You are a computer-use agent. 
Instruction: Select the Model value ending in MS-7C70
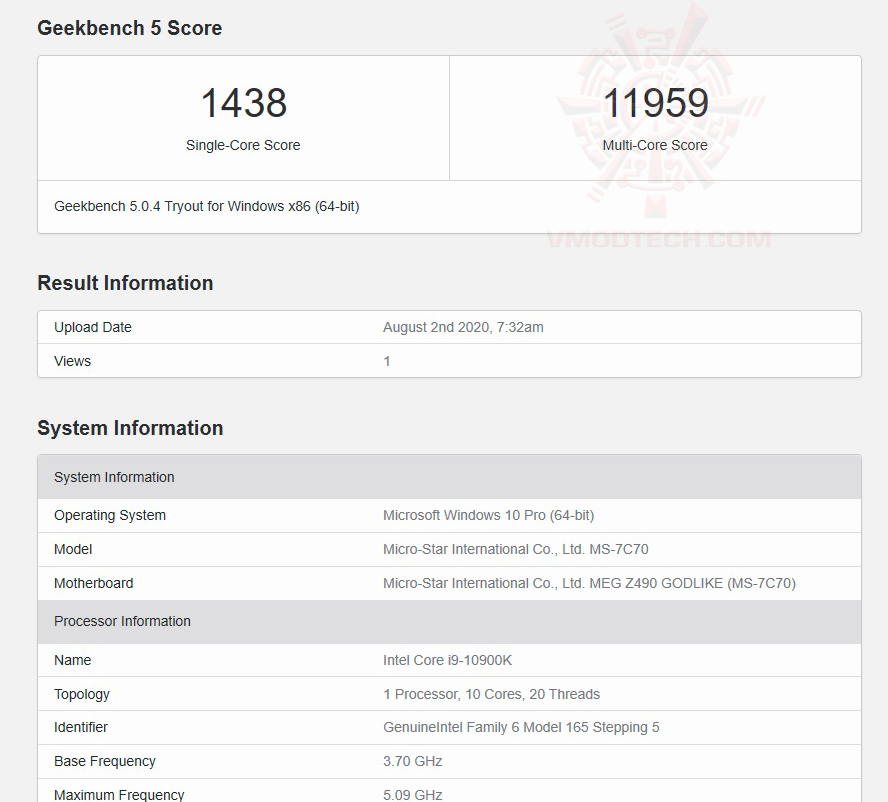tap(516, 549)
